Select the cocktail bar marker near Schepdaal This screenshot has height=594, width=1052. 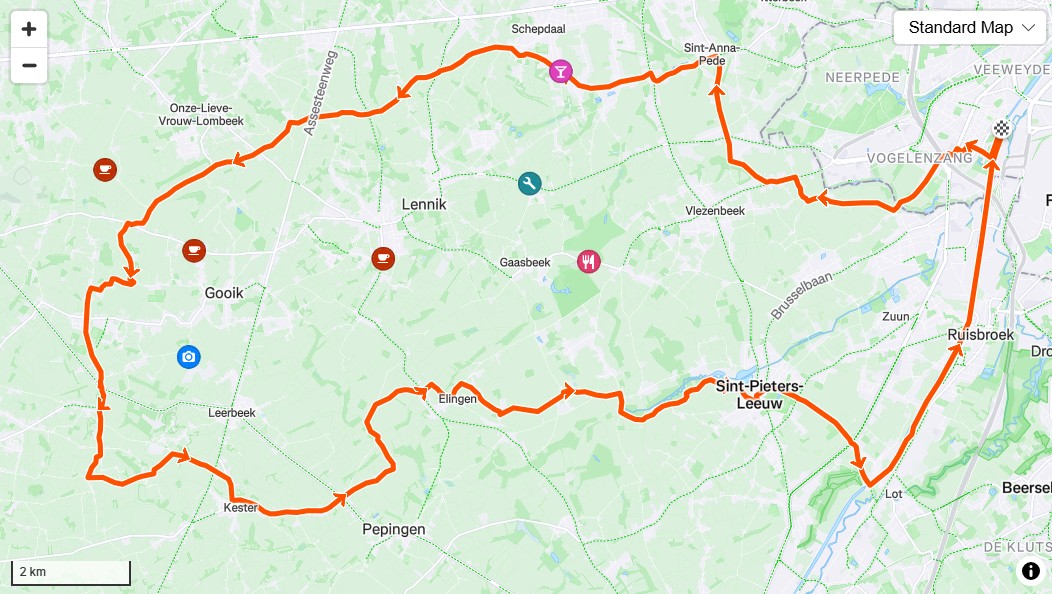coord(561,72)
